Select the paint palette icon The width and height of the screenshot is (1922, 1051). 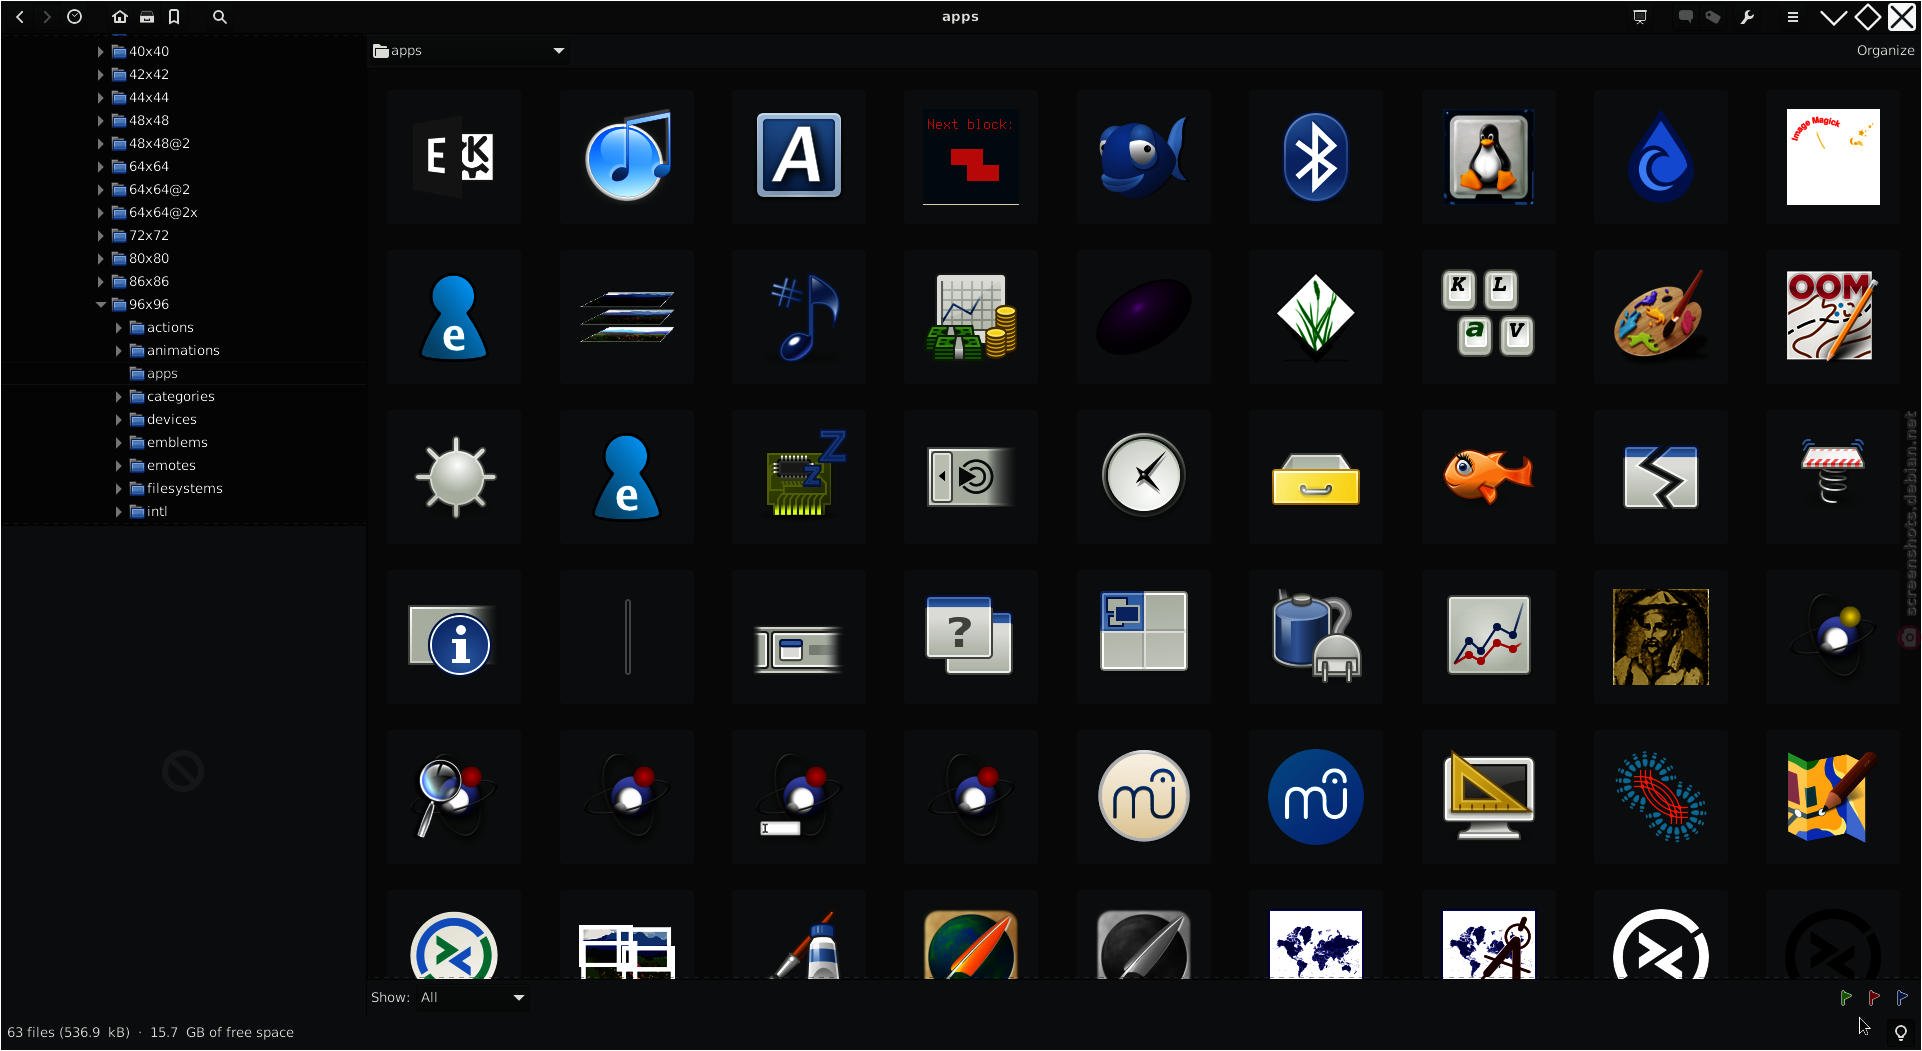click(1661, 317)
